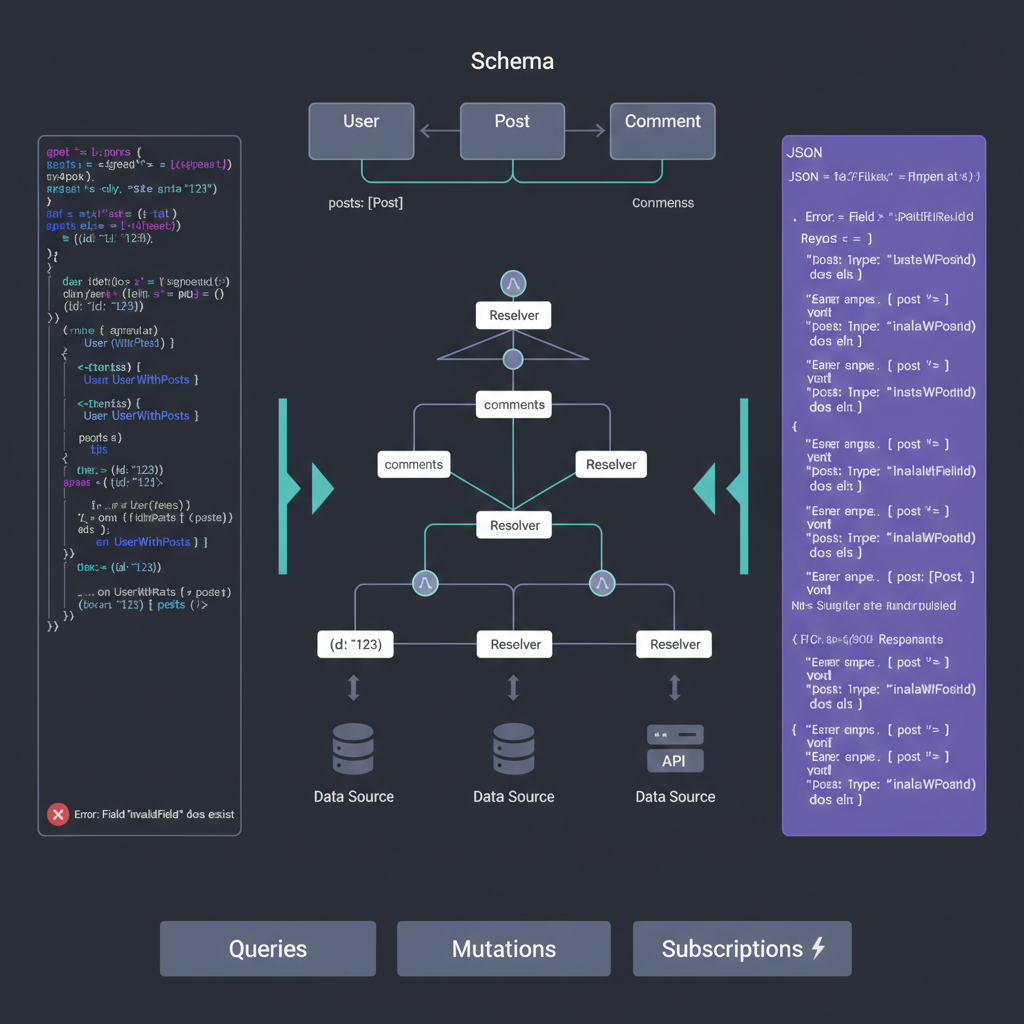1024x1024 pixels.
Task: Collapse the left code panel using teal arrow
Action: tap(322, 488)
